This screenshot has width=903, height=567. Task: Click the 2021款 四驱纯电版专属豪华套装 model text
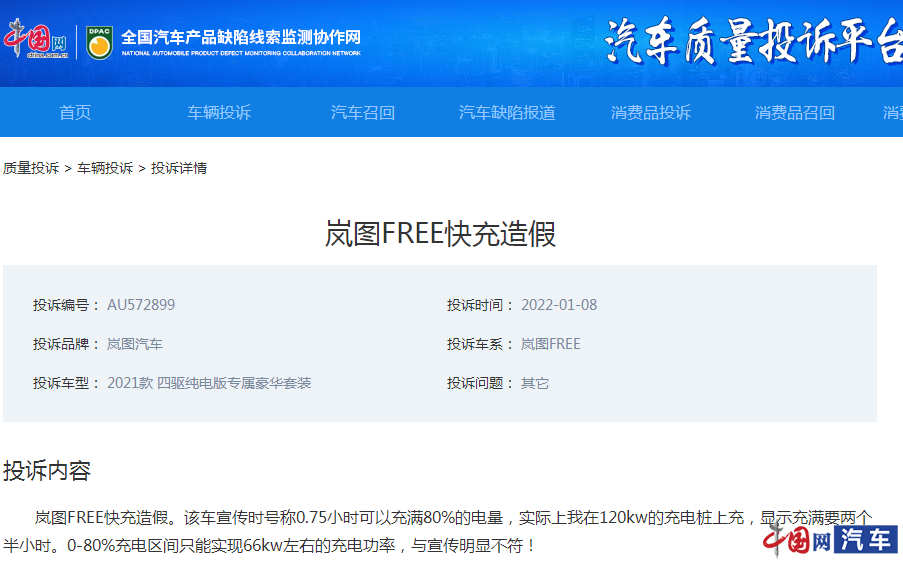pyautogui.click(x=209, y=383)
